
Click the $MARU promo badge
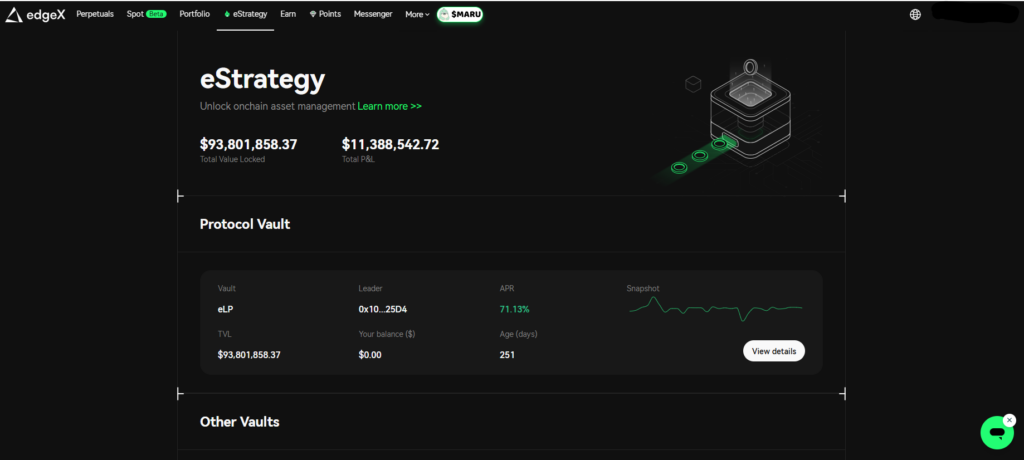click(460, 15)
